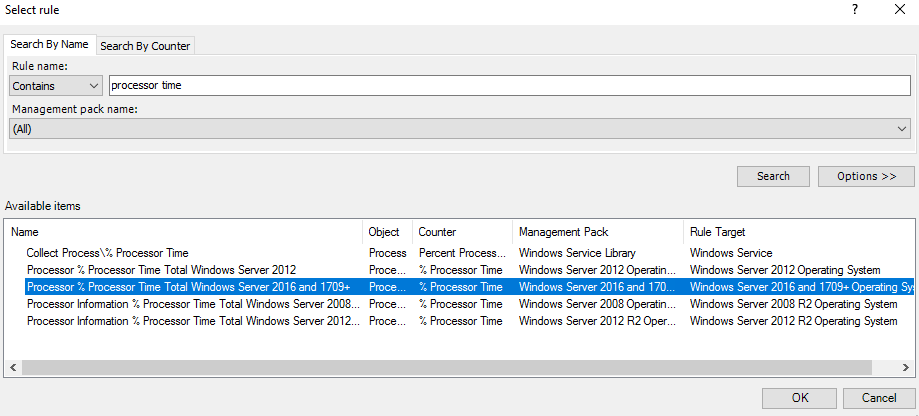Confirm with the OK button
The width and height of the screenshot is (919, 416).
pyautogui.click(x=799, y=398)
